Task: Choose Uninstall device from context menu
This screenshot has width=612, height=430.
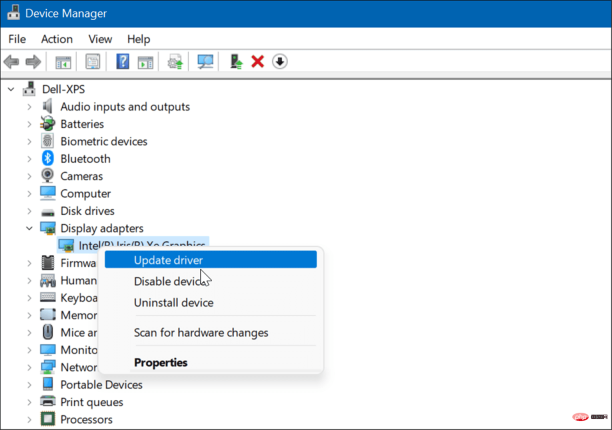Action: pos(211,303)
